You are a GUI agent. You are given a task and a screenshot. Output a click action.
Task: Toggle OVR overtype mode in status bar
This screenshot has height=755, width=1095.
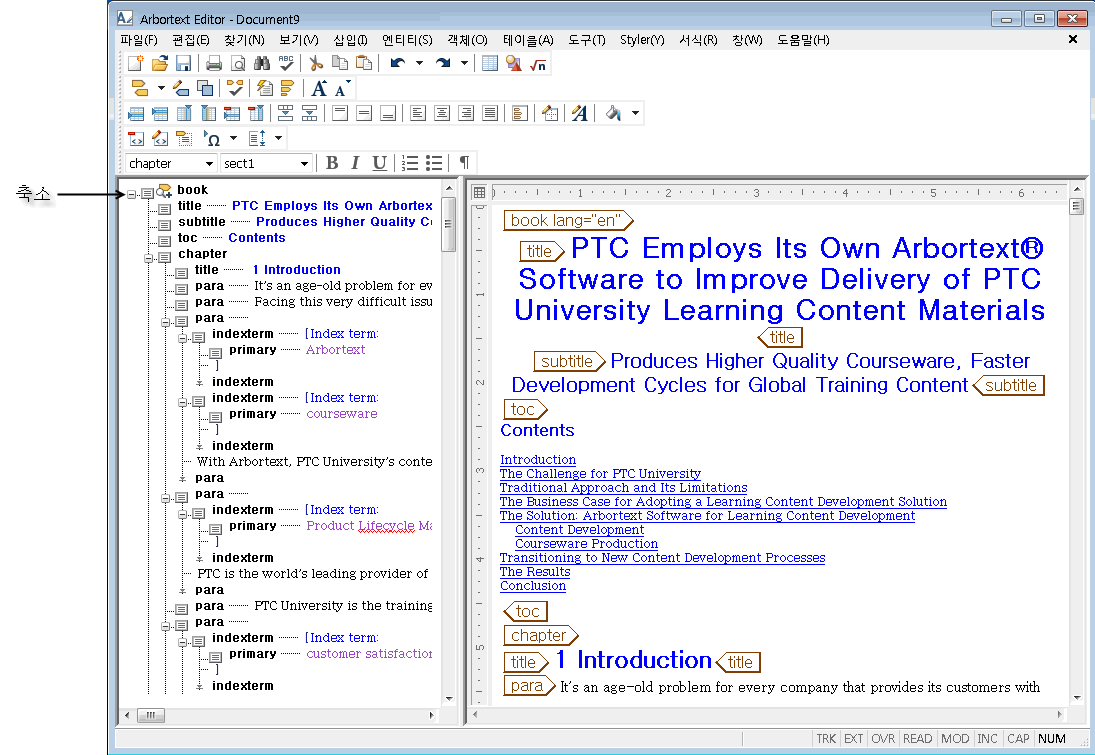[x=883, y=738]
